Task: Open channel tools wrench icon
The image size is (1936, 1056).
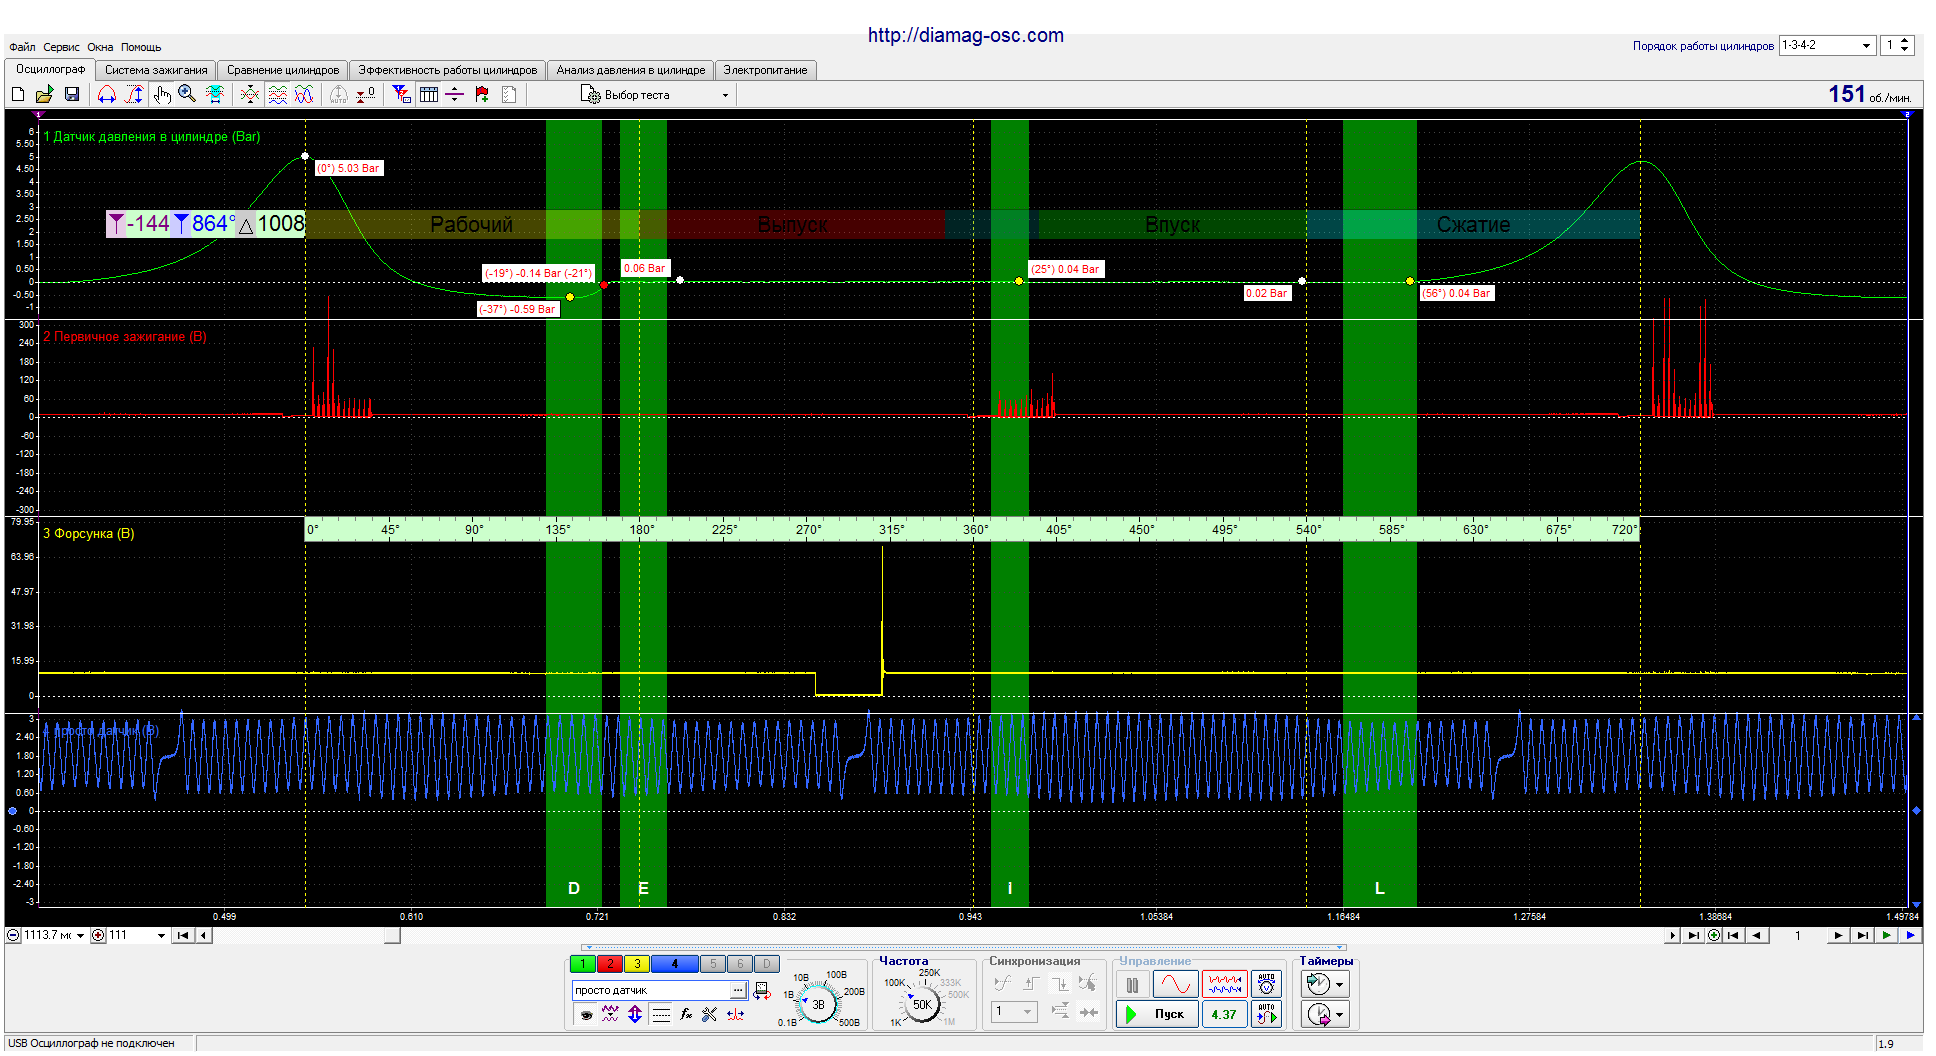Action: [710, 1014]
